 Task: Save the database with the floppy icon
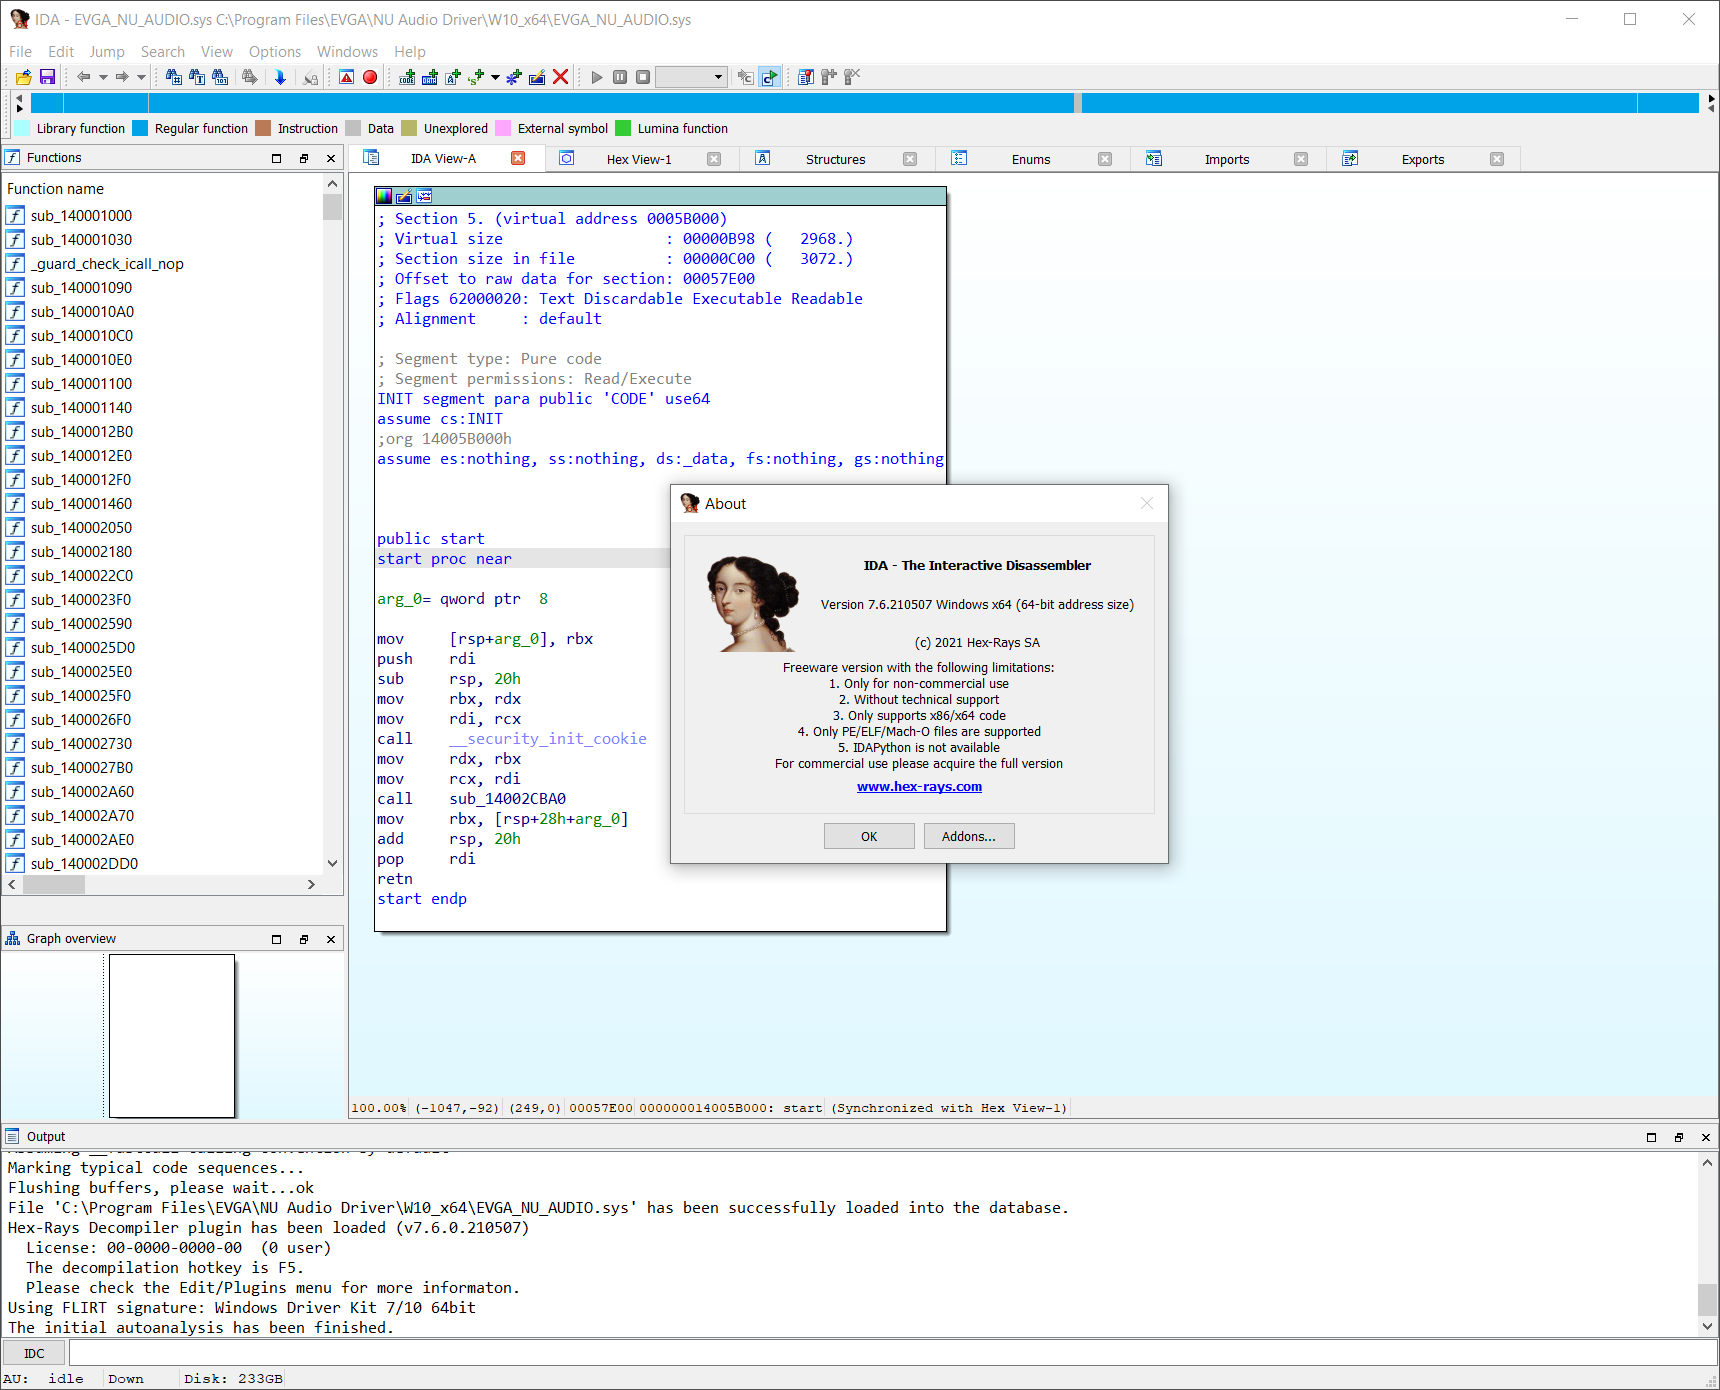pyautogui.click(x=47, y=77)
